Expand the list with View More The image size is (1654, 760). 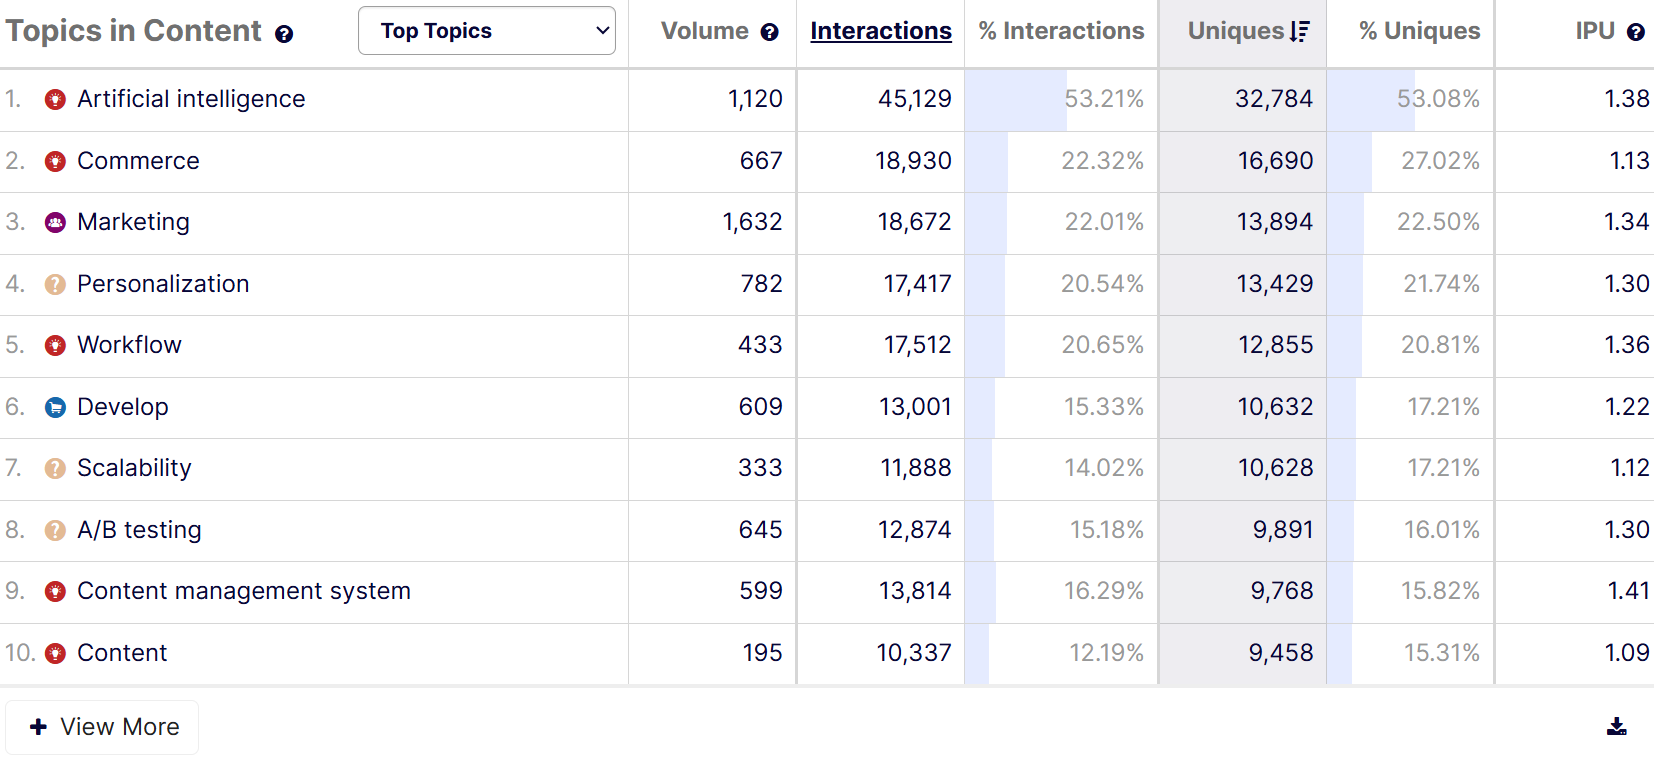(103, 727)
